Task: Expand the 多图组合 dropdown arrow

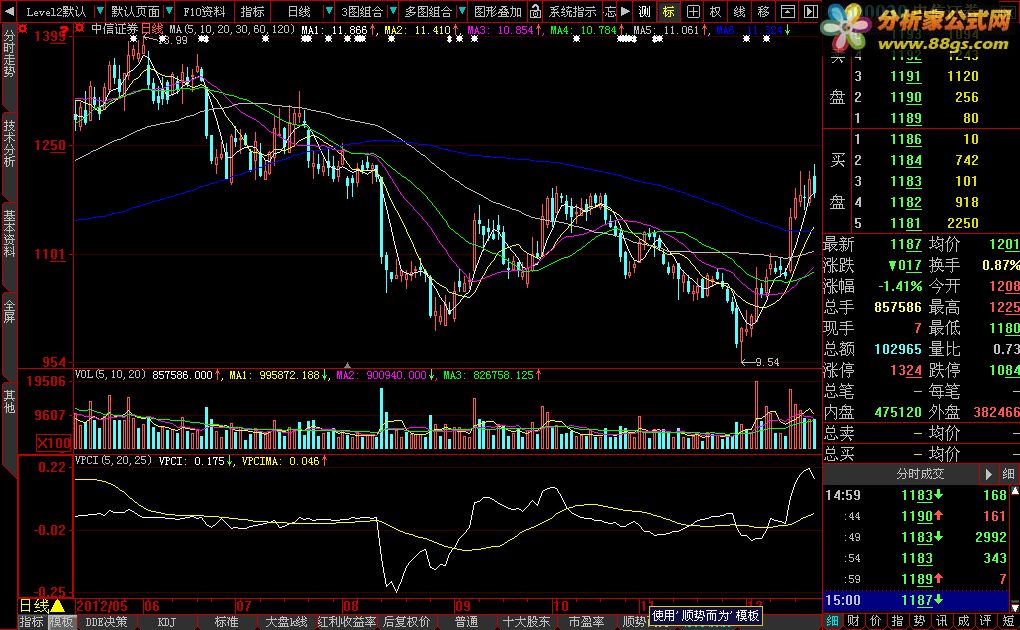Action: coord(462,11)
